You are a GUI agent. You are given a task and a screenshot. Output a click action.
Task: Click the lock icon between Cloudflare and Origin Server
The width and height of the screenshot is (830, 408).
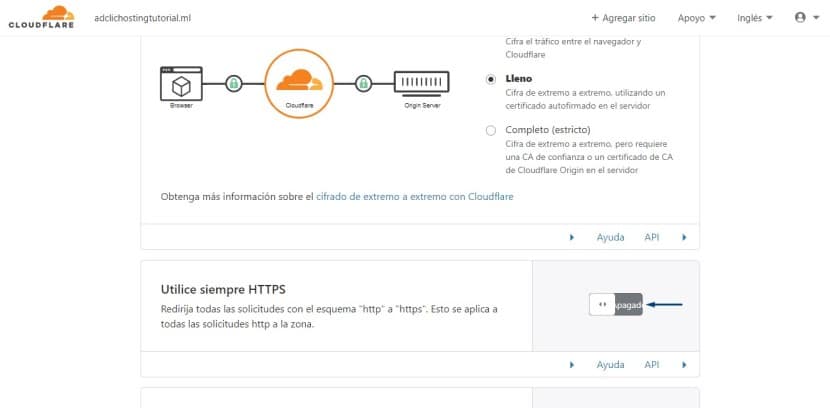(363, 83)
